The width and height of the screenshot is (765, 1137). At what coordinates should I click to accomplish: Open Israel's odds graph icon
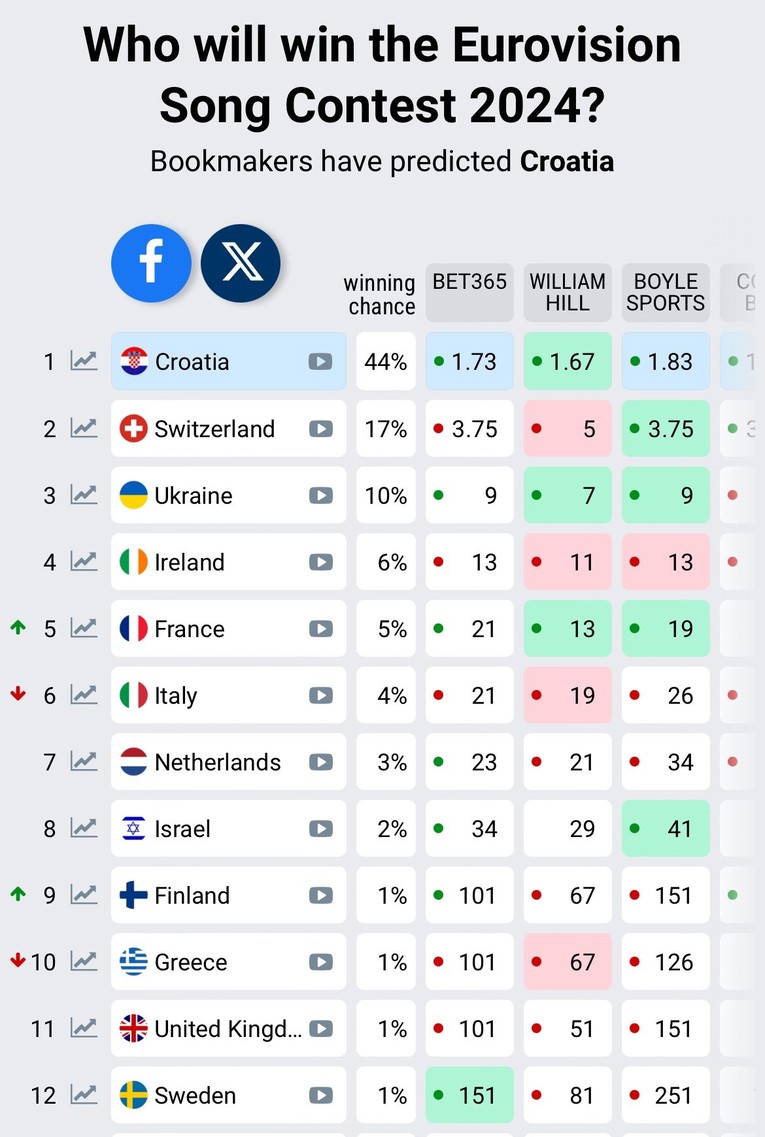(84, 828)
